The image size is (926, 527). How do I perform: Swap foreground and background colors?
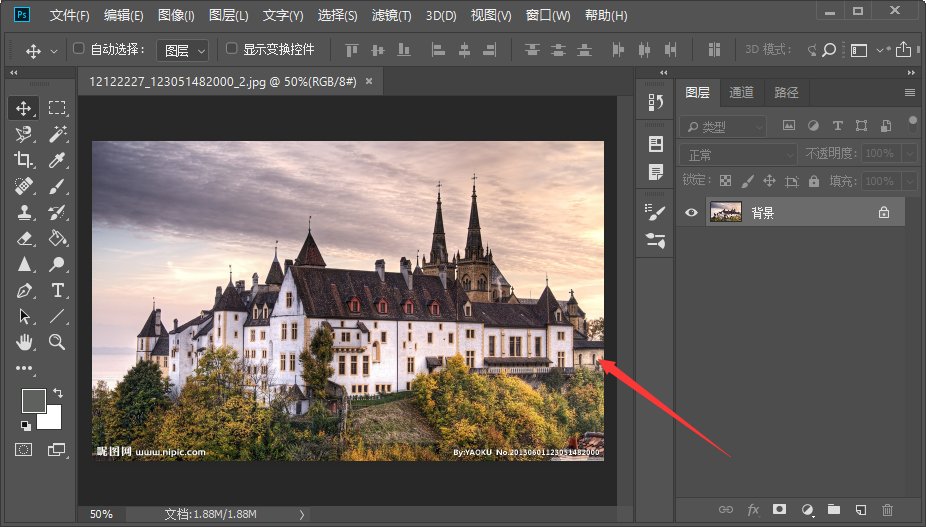pyautogui.click(x=57, y=392)
